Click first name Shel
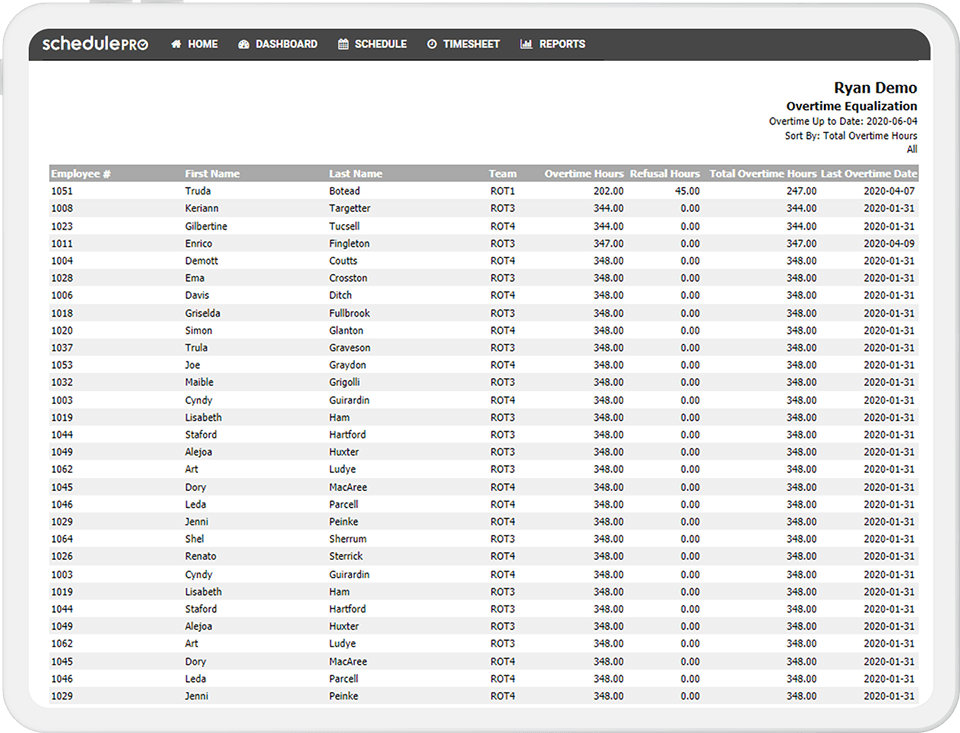The height and width of the screenshot is (733, 960). tap(195, 539)
